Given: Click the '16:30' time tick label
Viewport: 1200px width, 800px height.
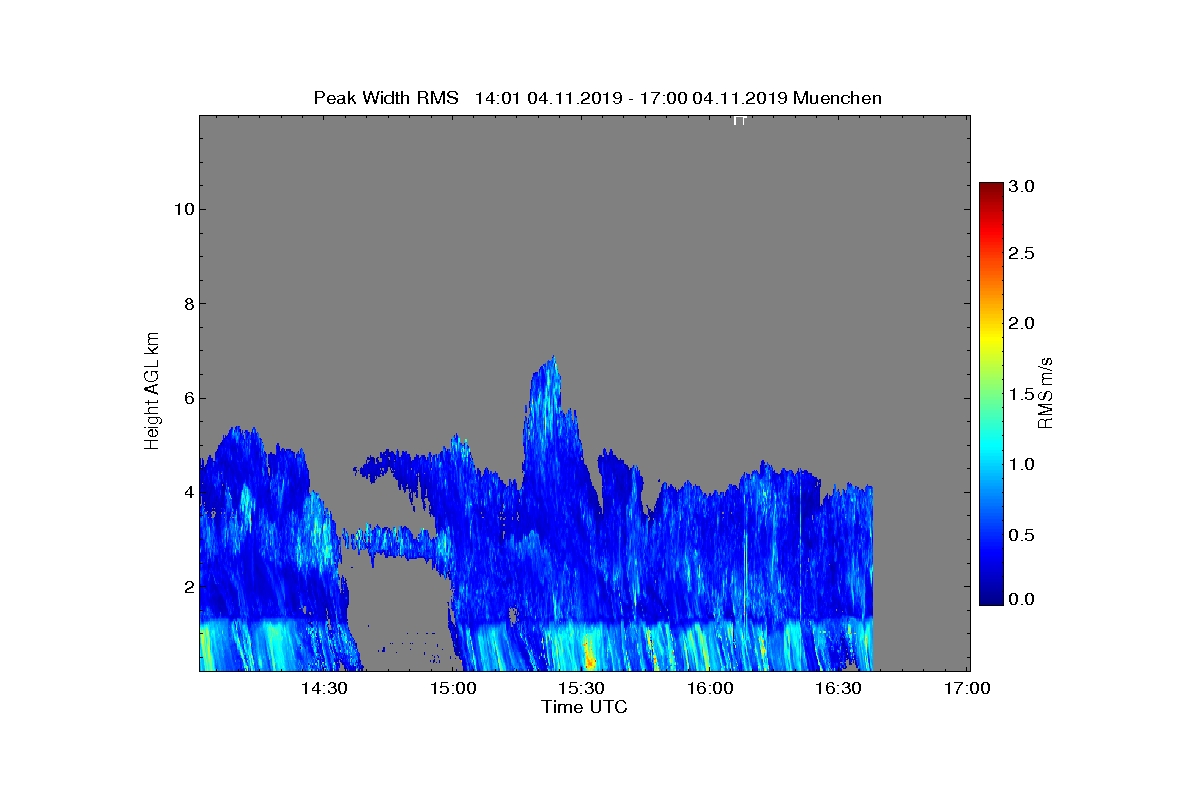Looking at the screenshot, I should point(840,689).
